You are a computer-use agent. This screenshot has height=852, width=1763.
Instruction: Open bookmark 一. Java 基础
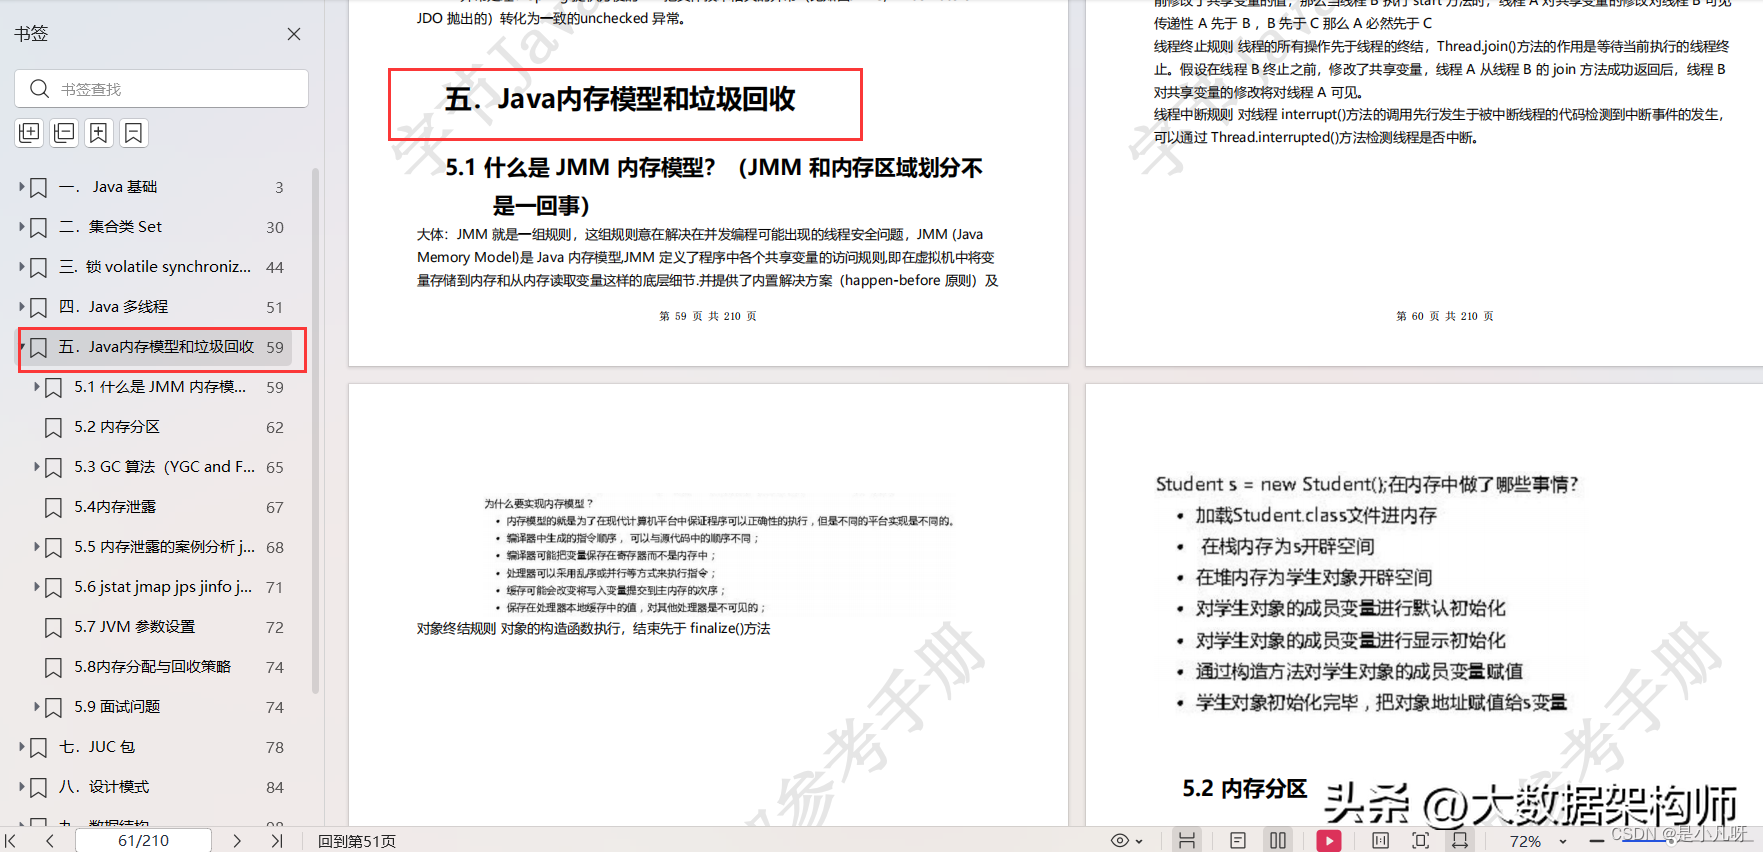click(108, 187)
